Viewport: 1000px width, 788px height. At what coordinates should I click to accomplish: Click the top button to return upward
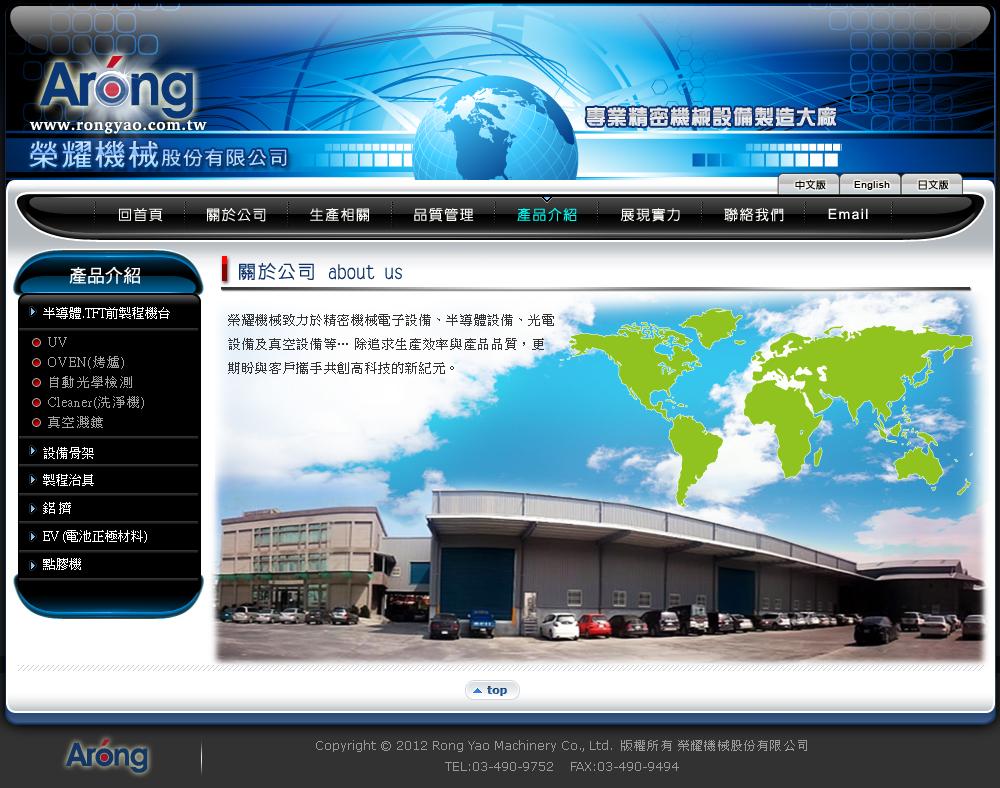(x=492, y=690)
